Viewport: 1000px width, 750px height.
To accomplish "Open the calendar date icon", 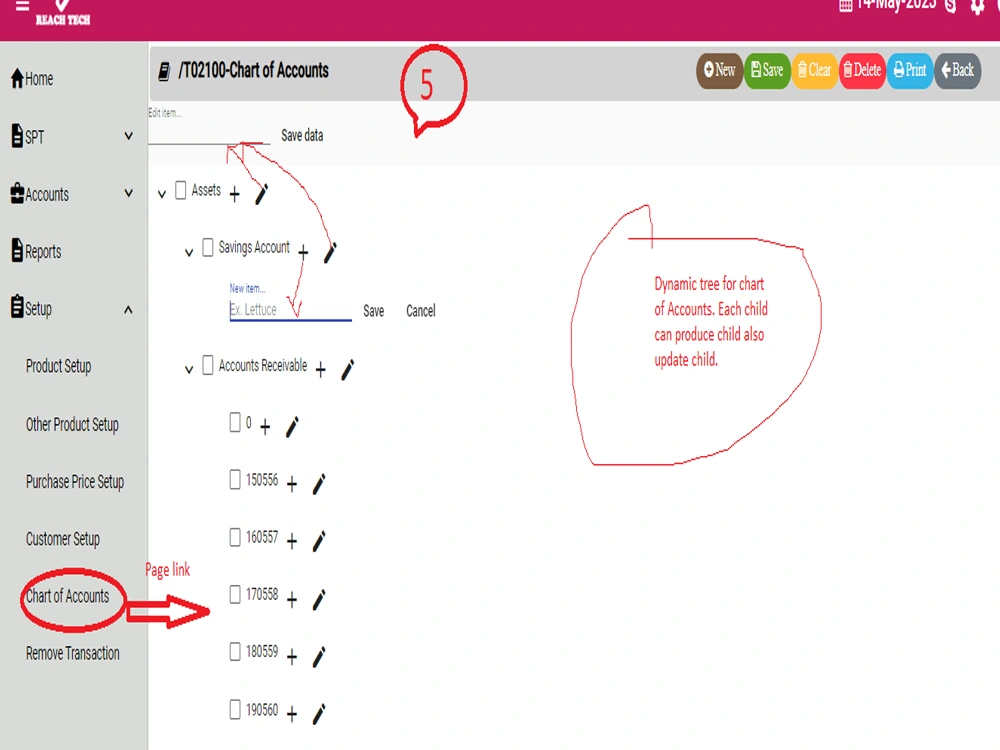I will click(846, 6).
